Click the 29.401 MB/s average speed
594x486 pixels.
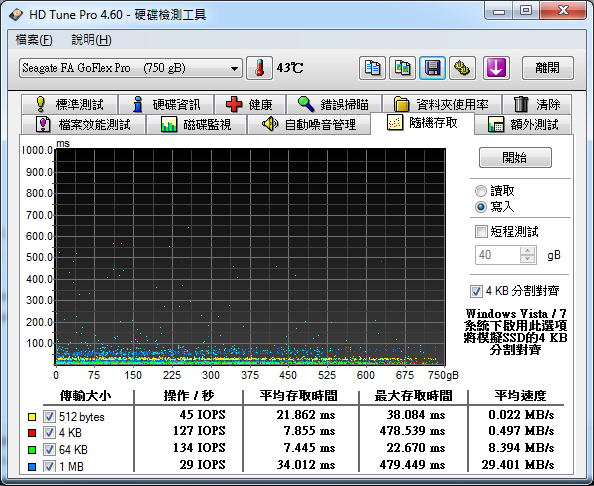[x=518, y=465]
